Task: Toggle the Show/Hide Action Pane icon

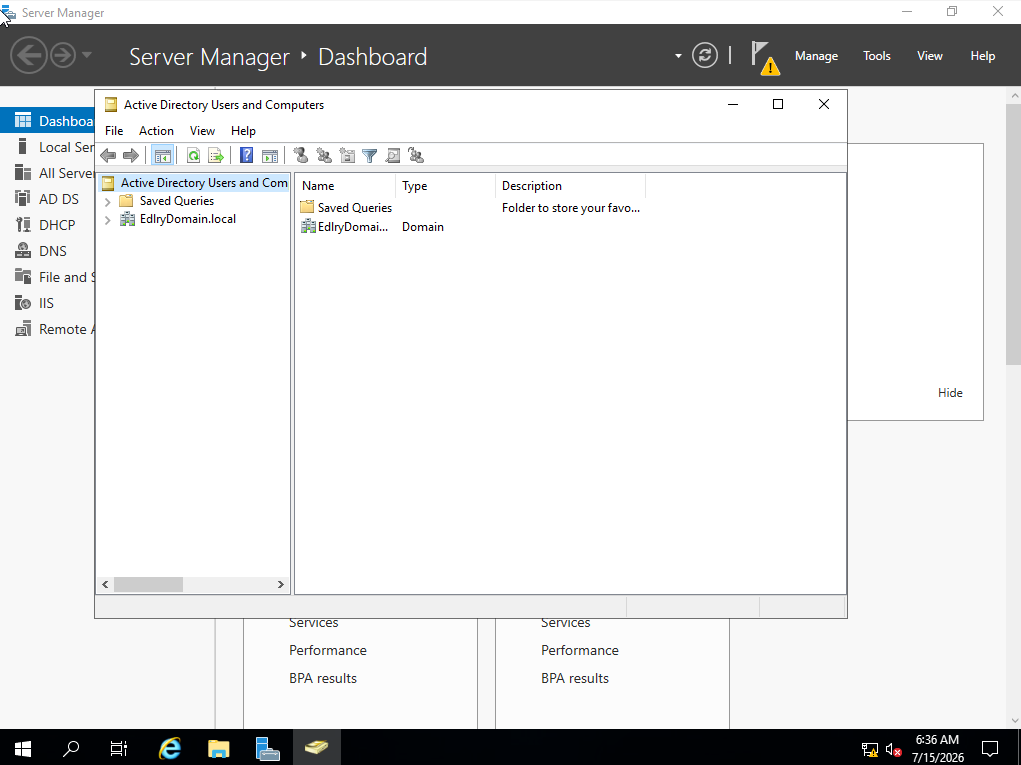Action: click(x=270, y=156)
